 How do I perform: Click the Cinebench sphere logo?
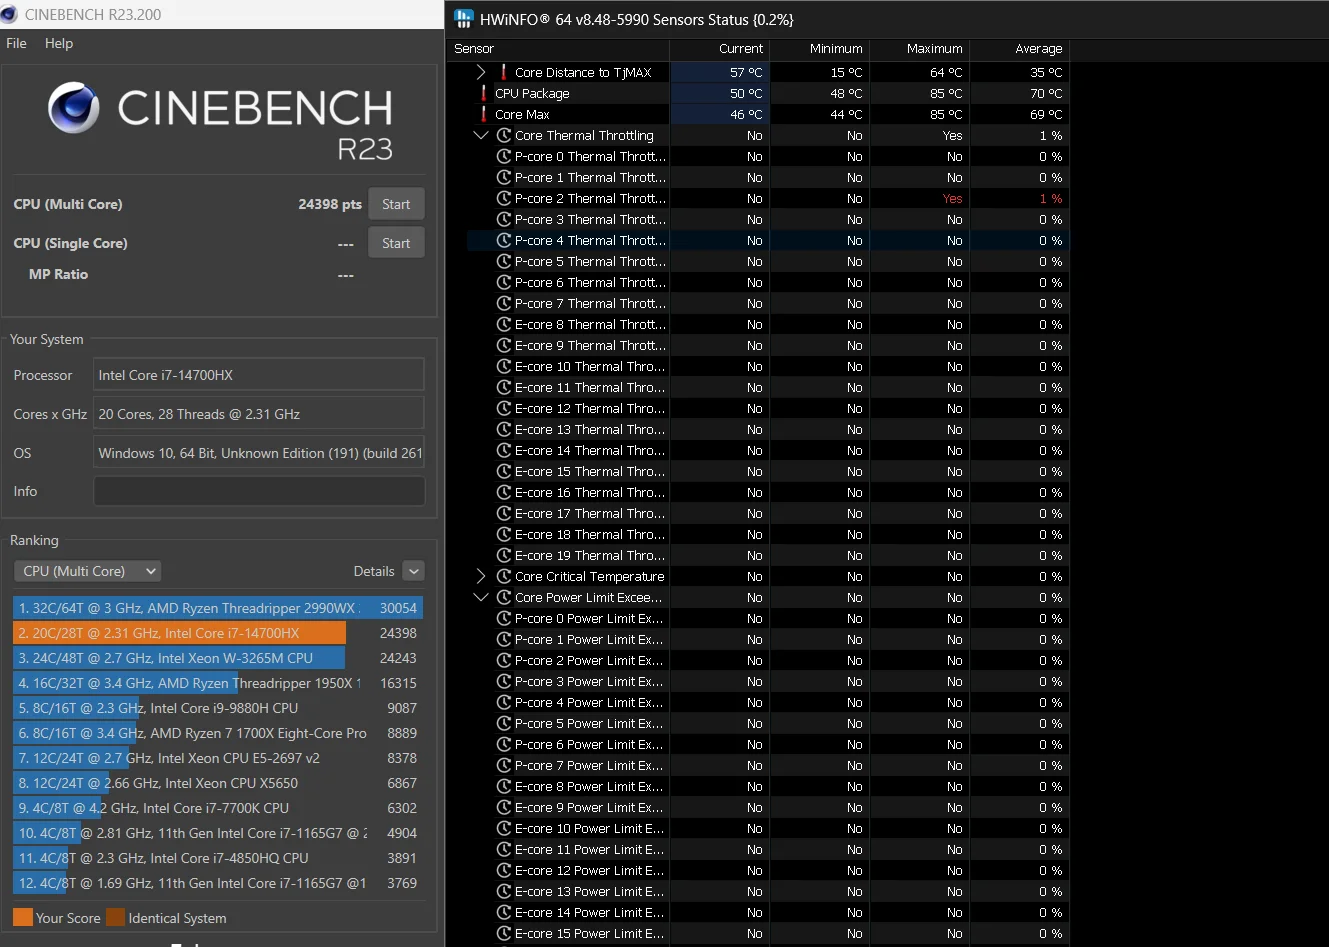[x=74, y=108]
